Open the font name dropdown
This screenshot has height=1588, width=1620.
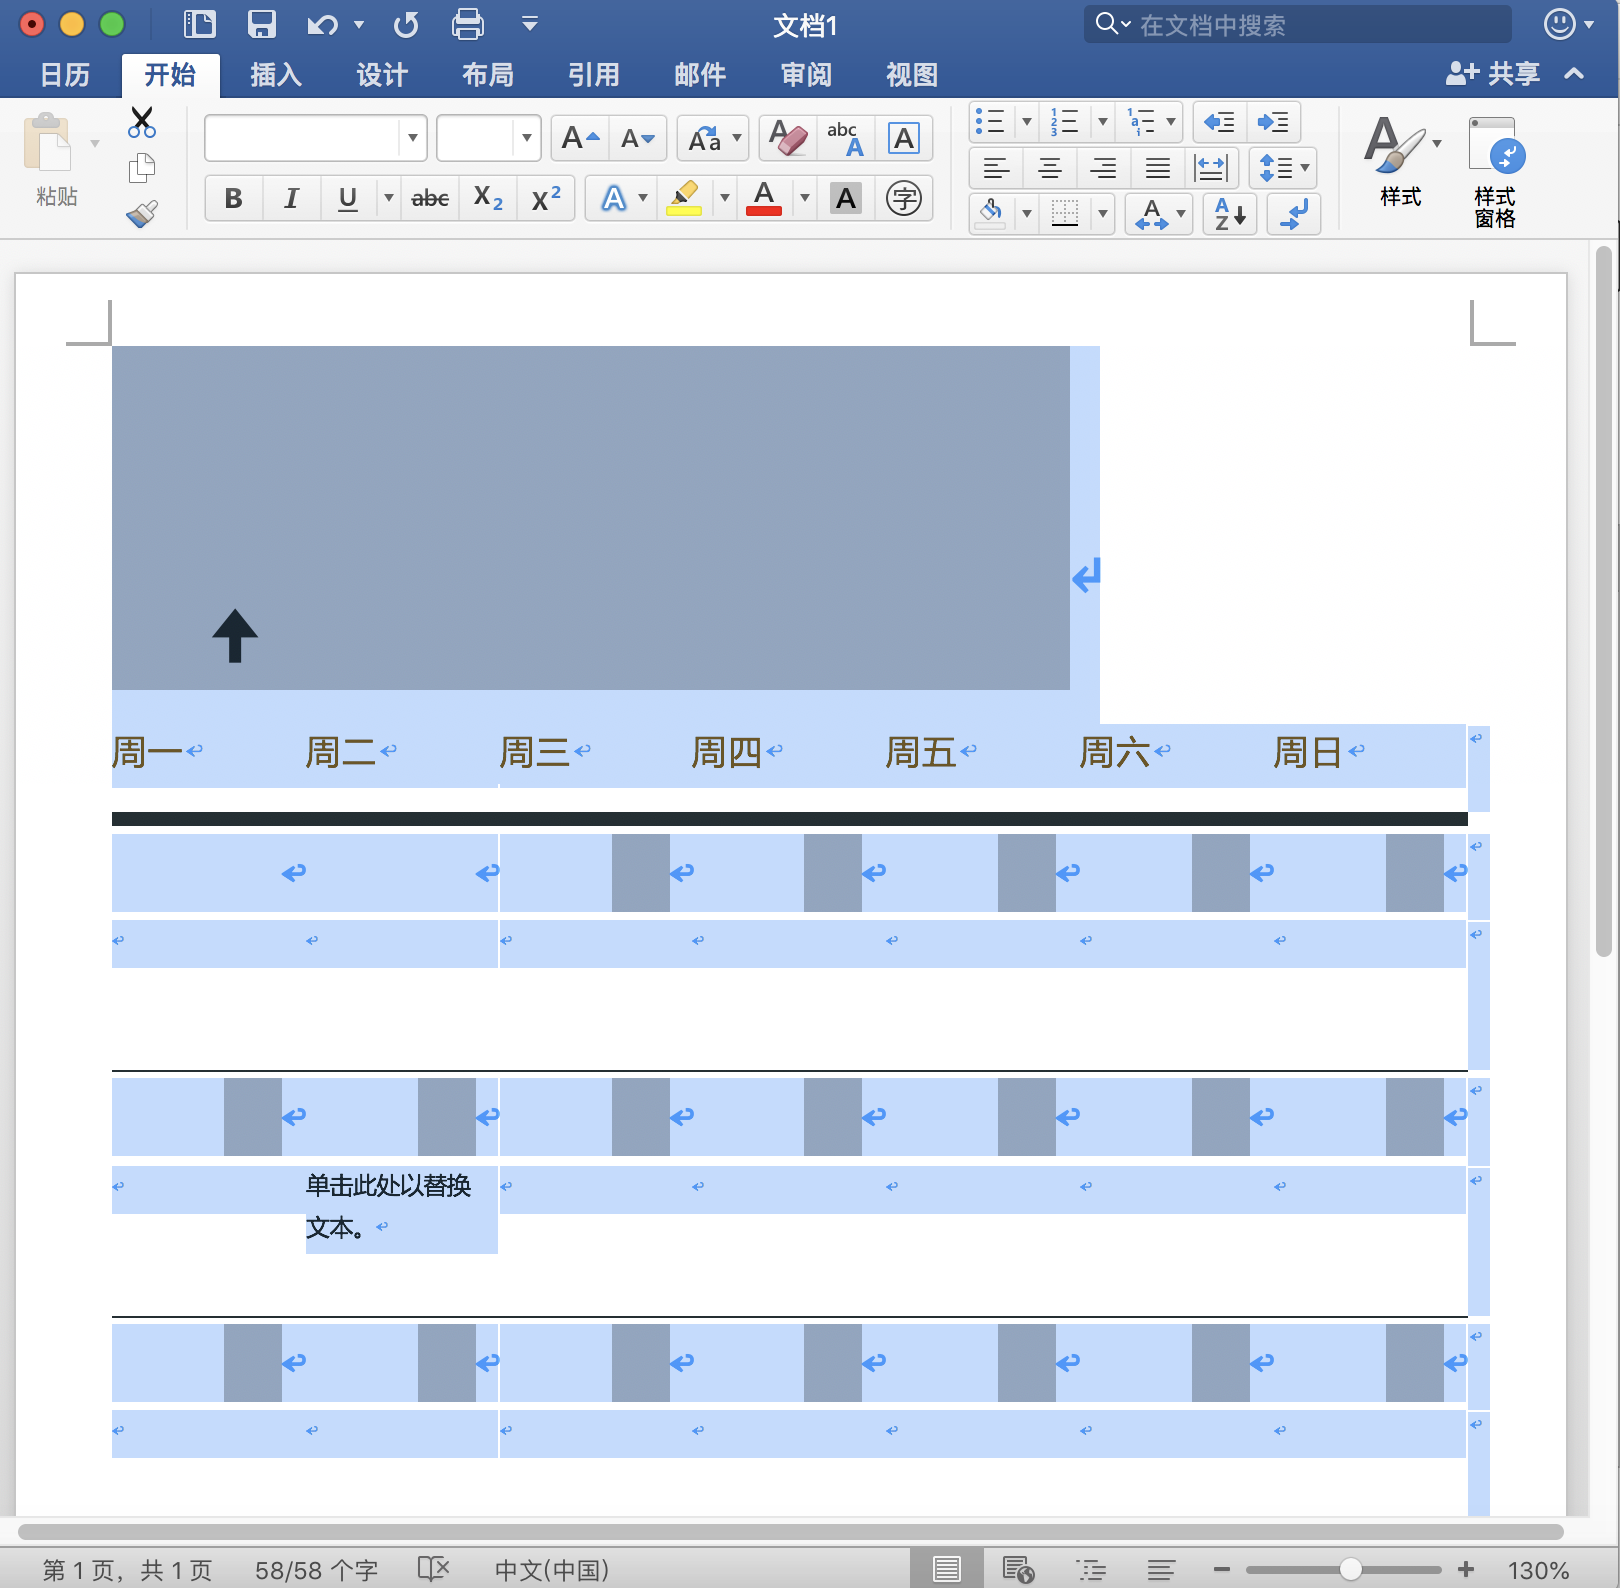tap(412, 138)
